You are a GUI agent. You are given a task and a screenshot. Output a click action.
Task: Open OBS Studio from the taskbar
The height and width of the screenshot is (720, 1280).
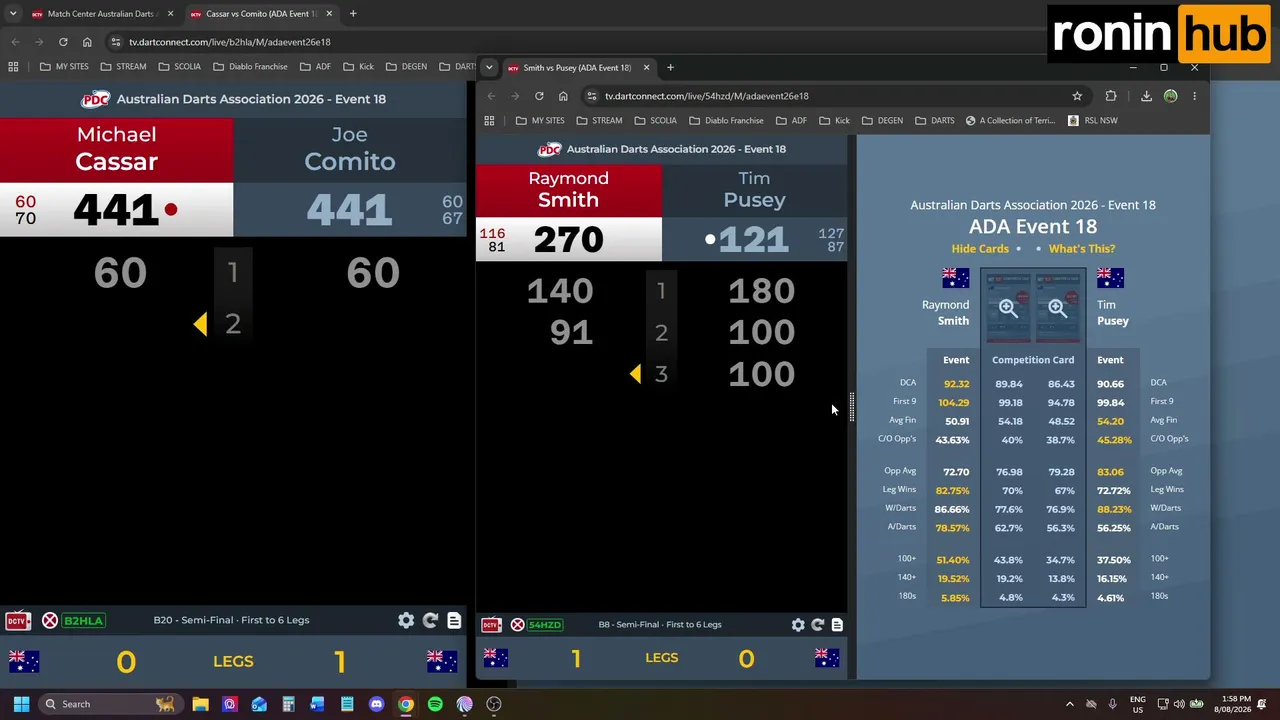coord(494,704)
